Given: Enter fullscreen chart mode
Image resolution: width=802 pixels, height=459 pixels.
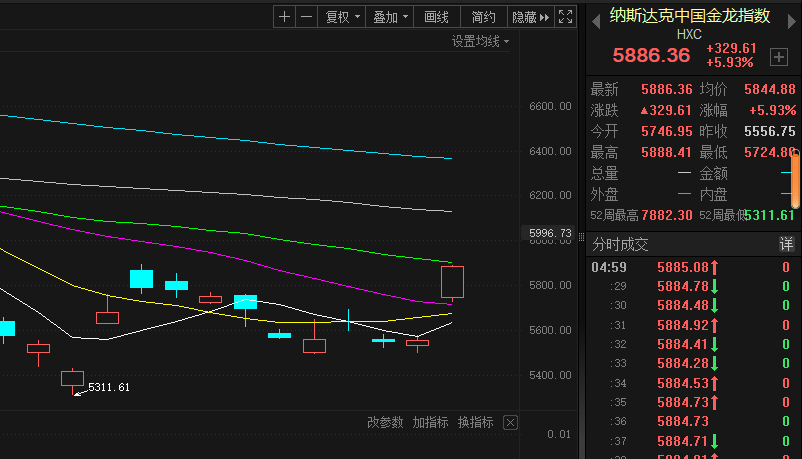Looking at the screenshot, I should [565, 17].
